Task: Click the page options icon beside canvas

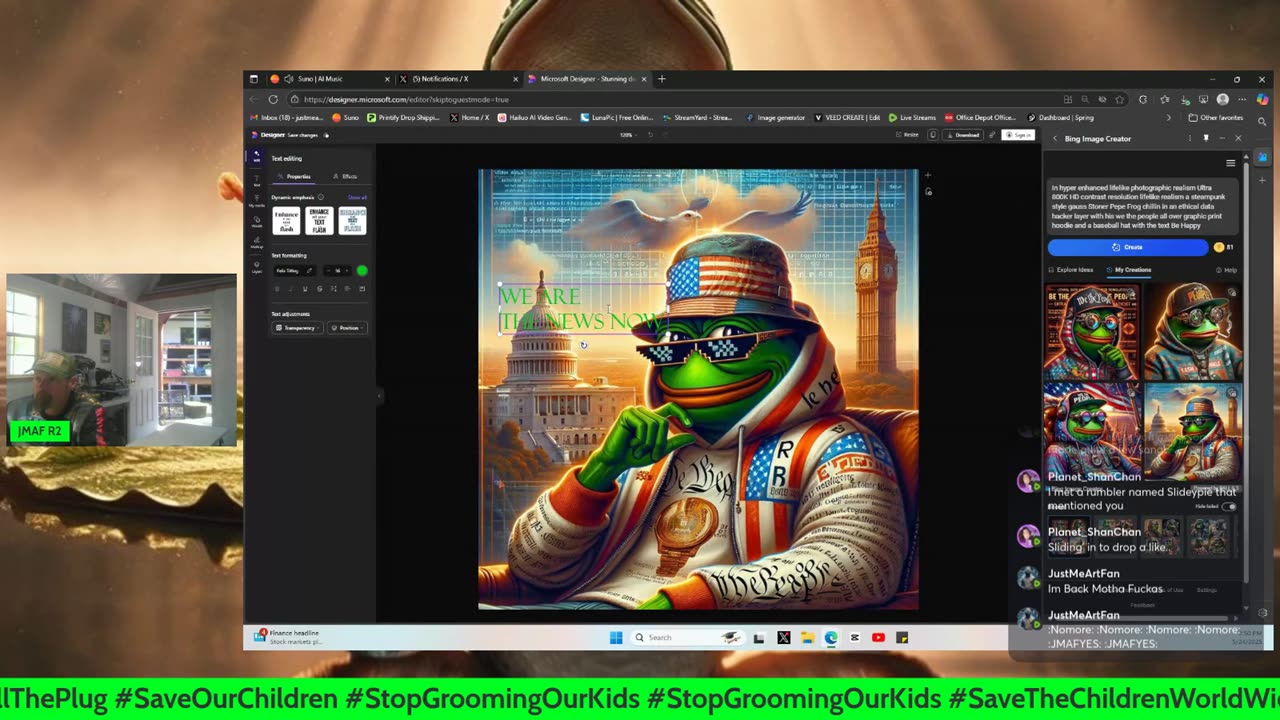Action: tap(928, 191)
